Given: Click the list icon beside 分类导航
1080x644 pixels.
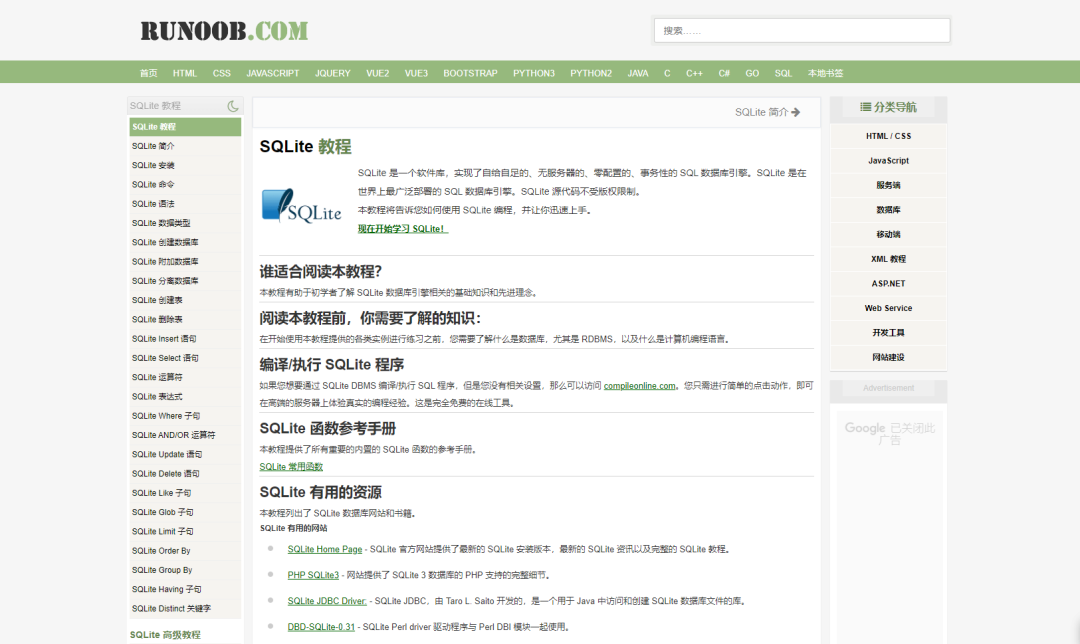Looking at the screenshot, I should pos(866,107).
